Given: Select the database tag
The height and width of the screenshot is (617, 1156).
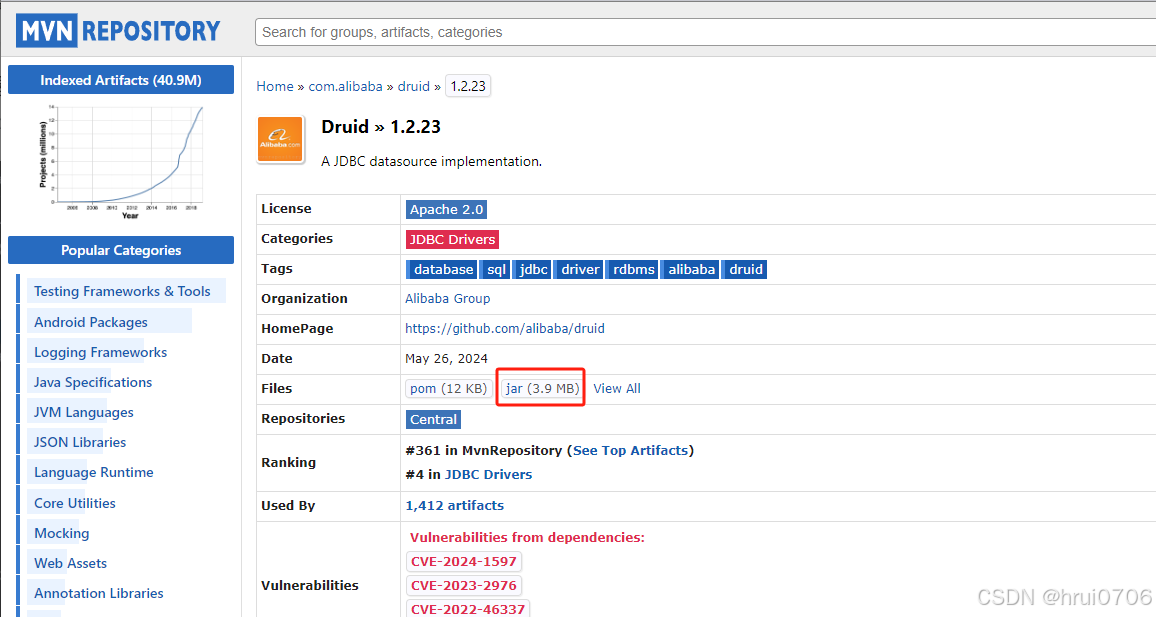Looking at the screenshot, I should pyautogui.click(x=442, y=270).
